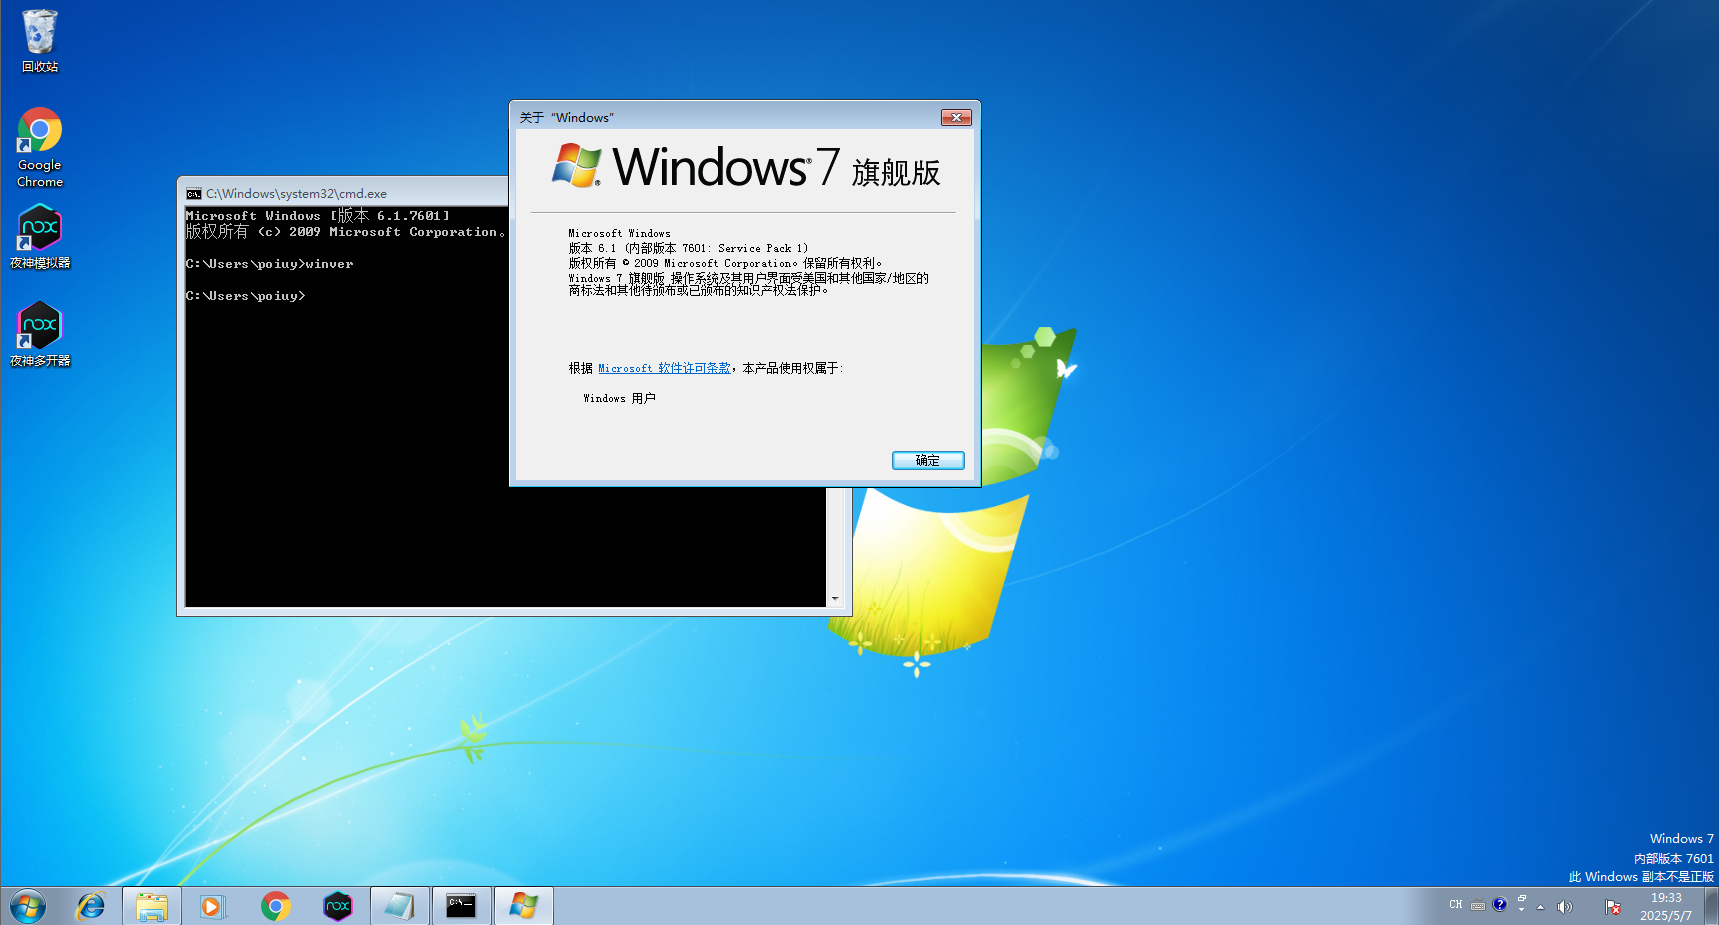This screenshot has height=925, width=1719.
Task: Switch to the cmd.exe taskbar button
Action: (x=462, y=906)
